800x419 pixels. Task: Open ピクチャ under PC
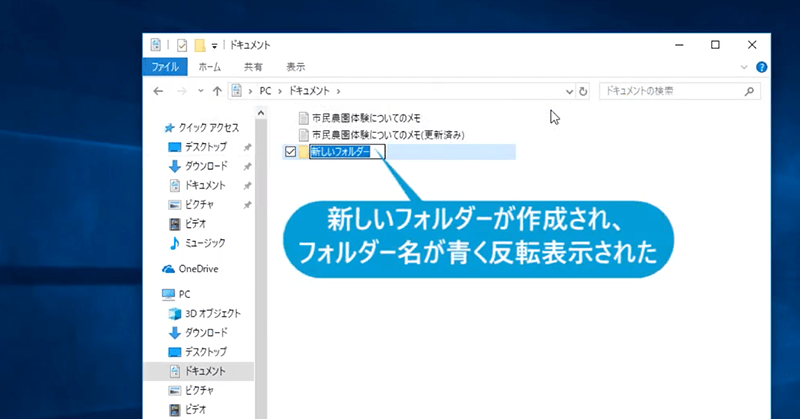[199, 390]
